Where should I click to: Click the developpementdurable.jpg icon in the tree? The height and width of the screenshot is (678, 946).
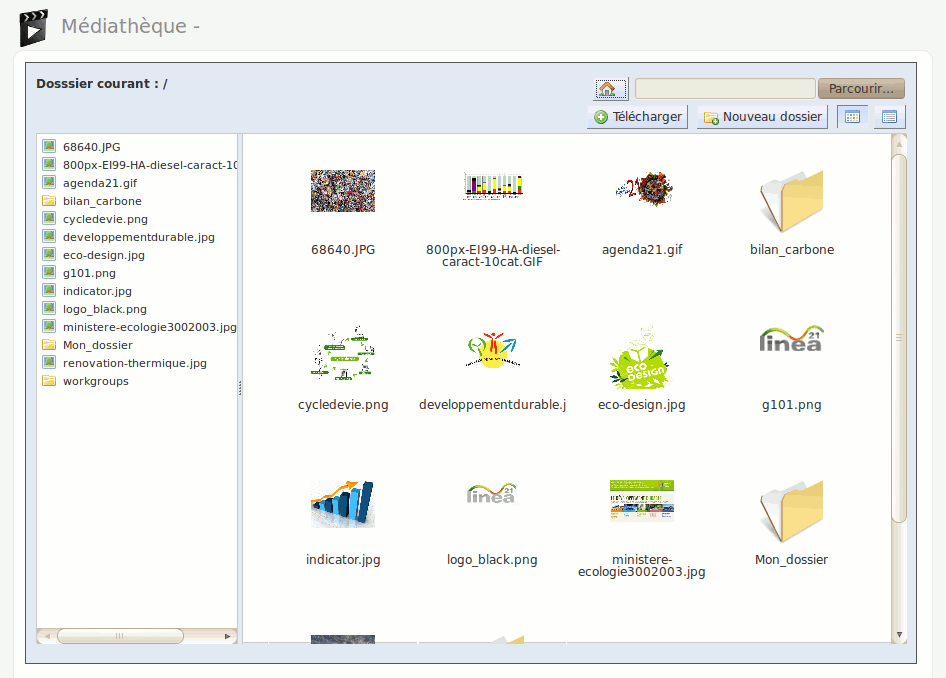coord(49,236)
